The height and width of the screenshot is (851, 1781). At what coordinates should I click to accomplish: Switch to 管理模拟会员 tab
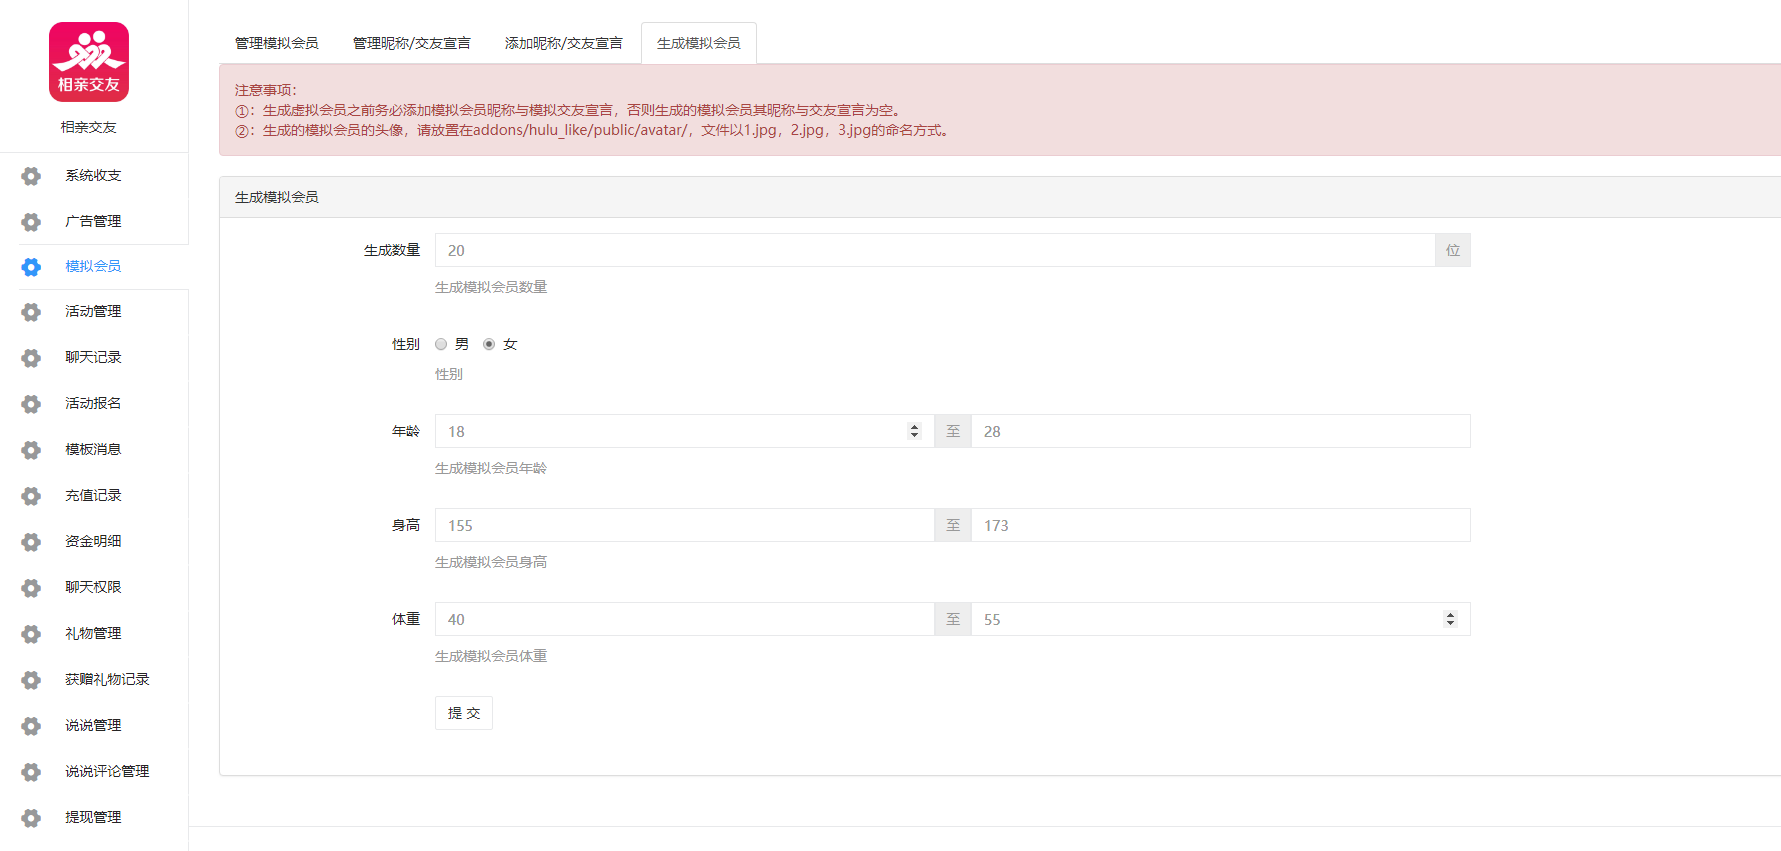point(277,43)
